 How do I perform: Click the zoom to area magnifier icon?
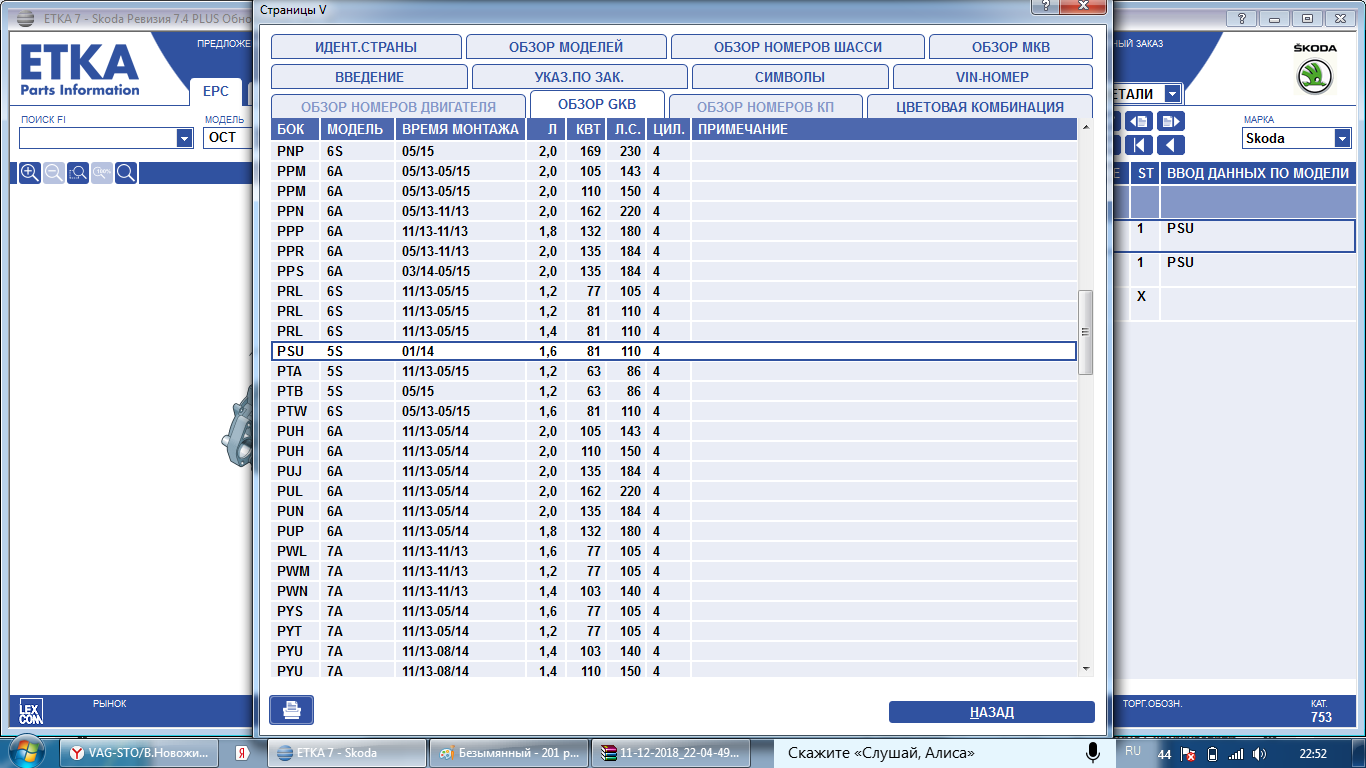[x=78, y=173]
